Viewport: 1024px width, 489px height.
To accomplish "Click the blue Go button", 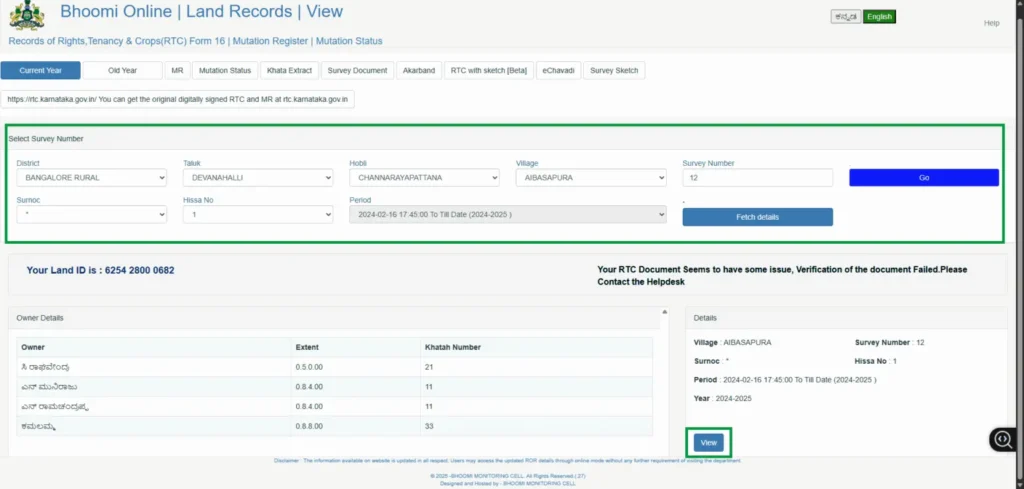I will point(924,178).
